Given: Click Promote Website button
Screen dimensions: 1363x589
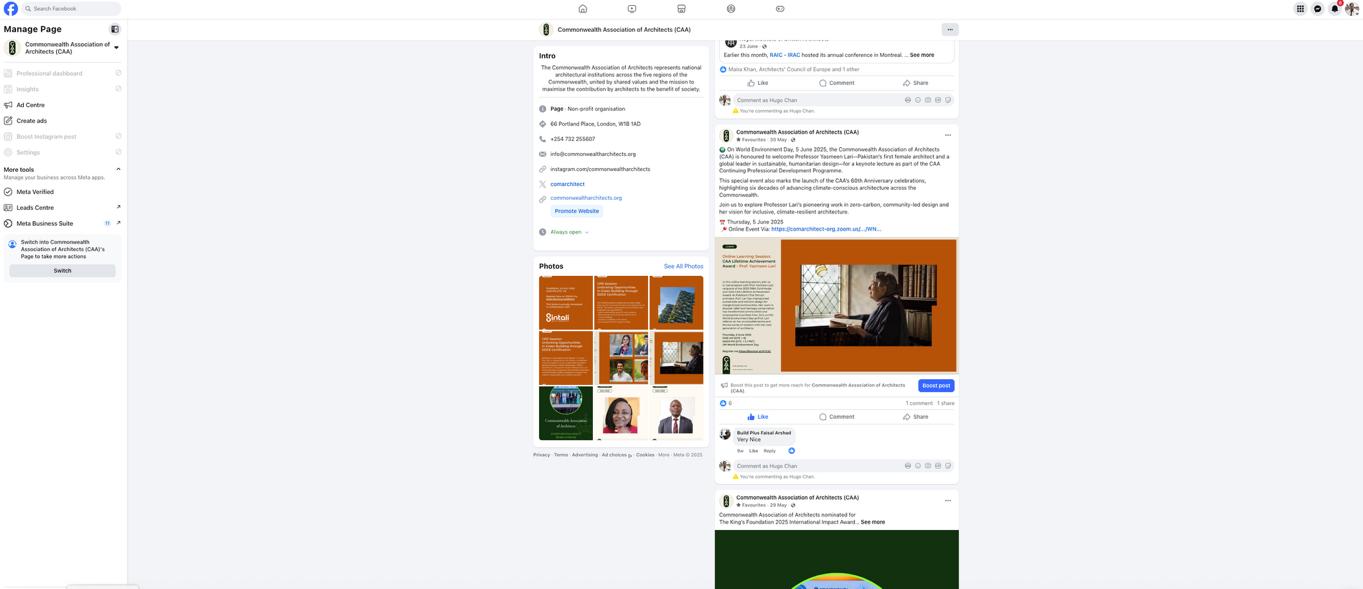Looking at the screenshot, I should coord(577,211).
